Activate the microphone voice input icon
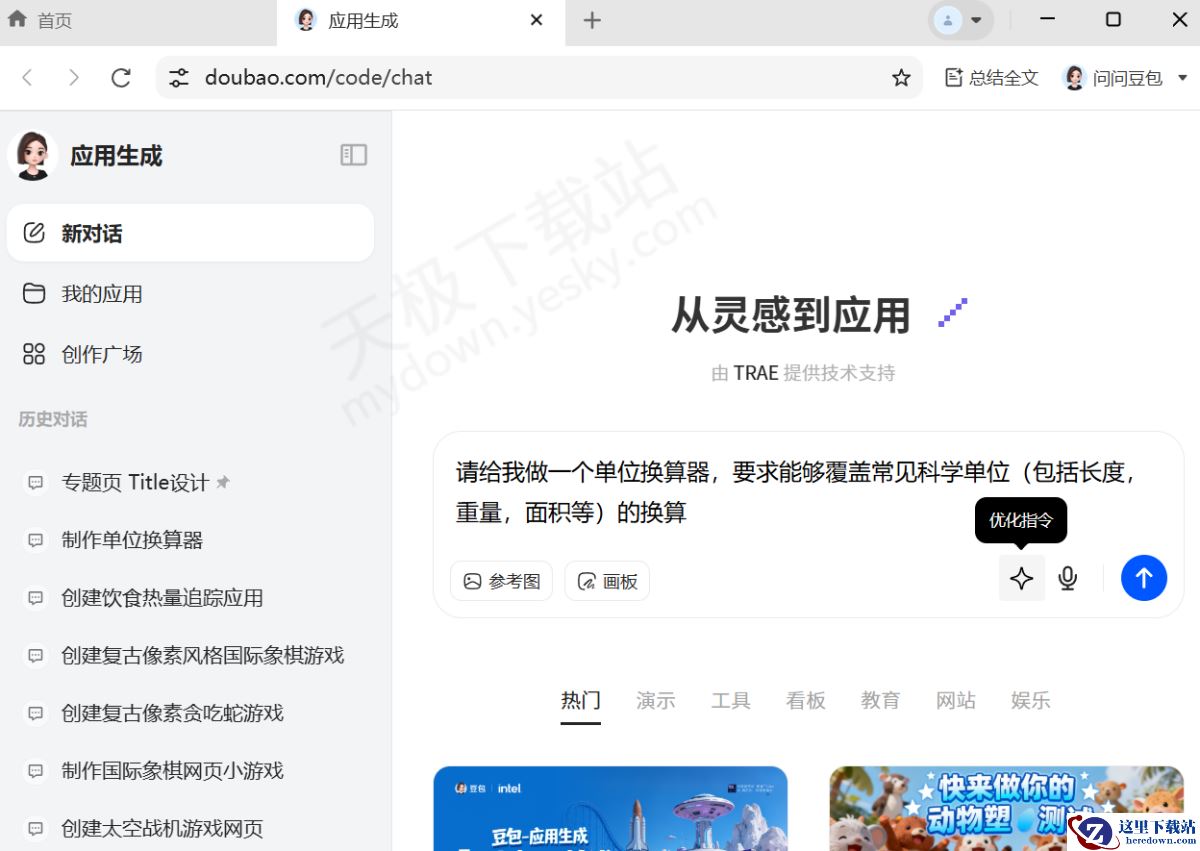The height and width of the screenshot is (851, 1200). (x=1067, y=578)
